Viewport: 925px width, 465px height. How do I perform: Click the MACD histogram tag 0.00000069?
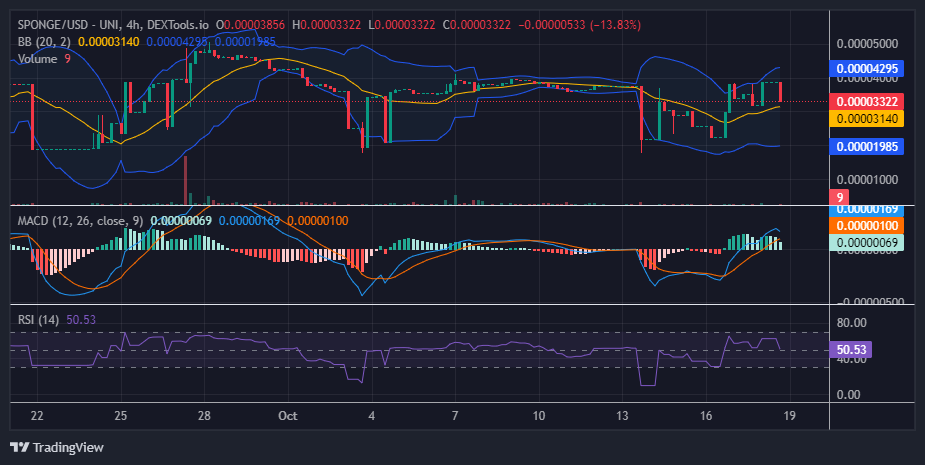[867, 243]
